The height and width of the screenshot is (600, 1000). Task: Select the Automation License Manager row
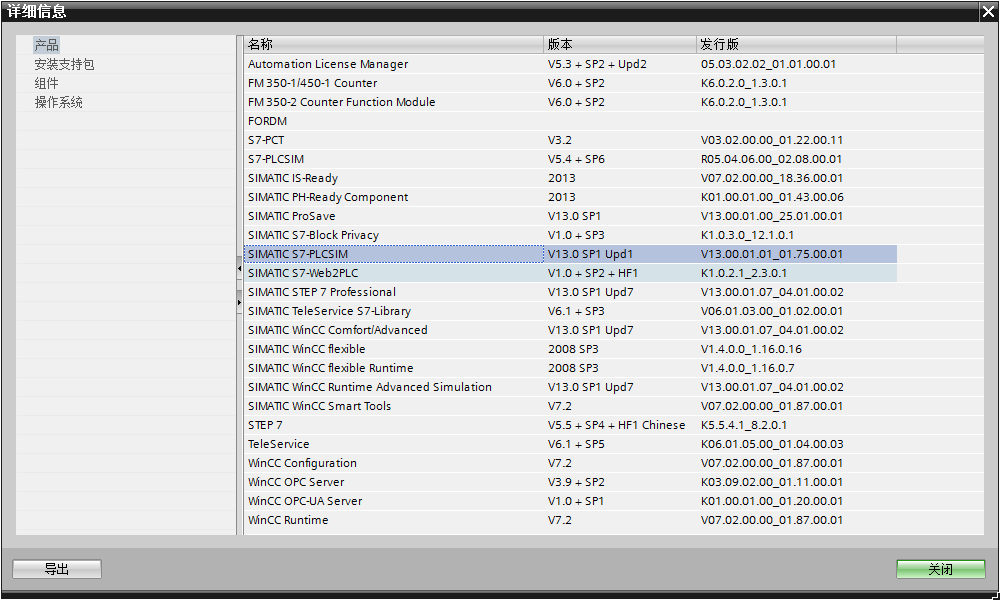coord(570,64)
